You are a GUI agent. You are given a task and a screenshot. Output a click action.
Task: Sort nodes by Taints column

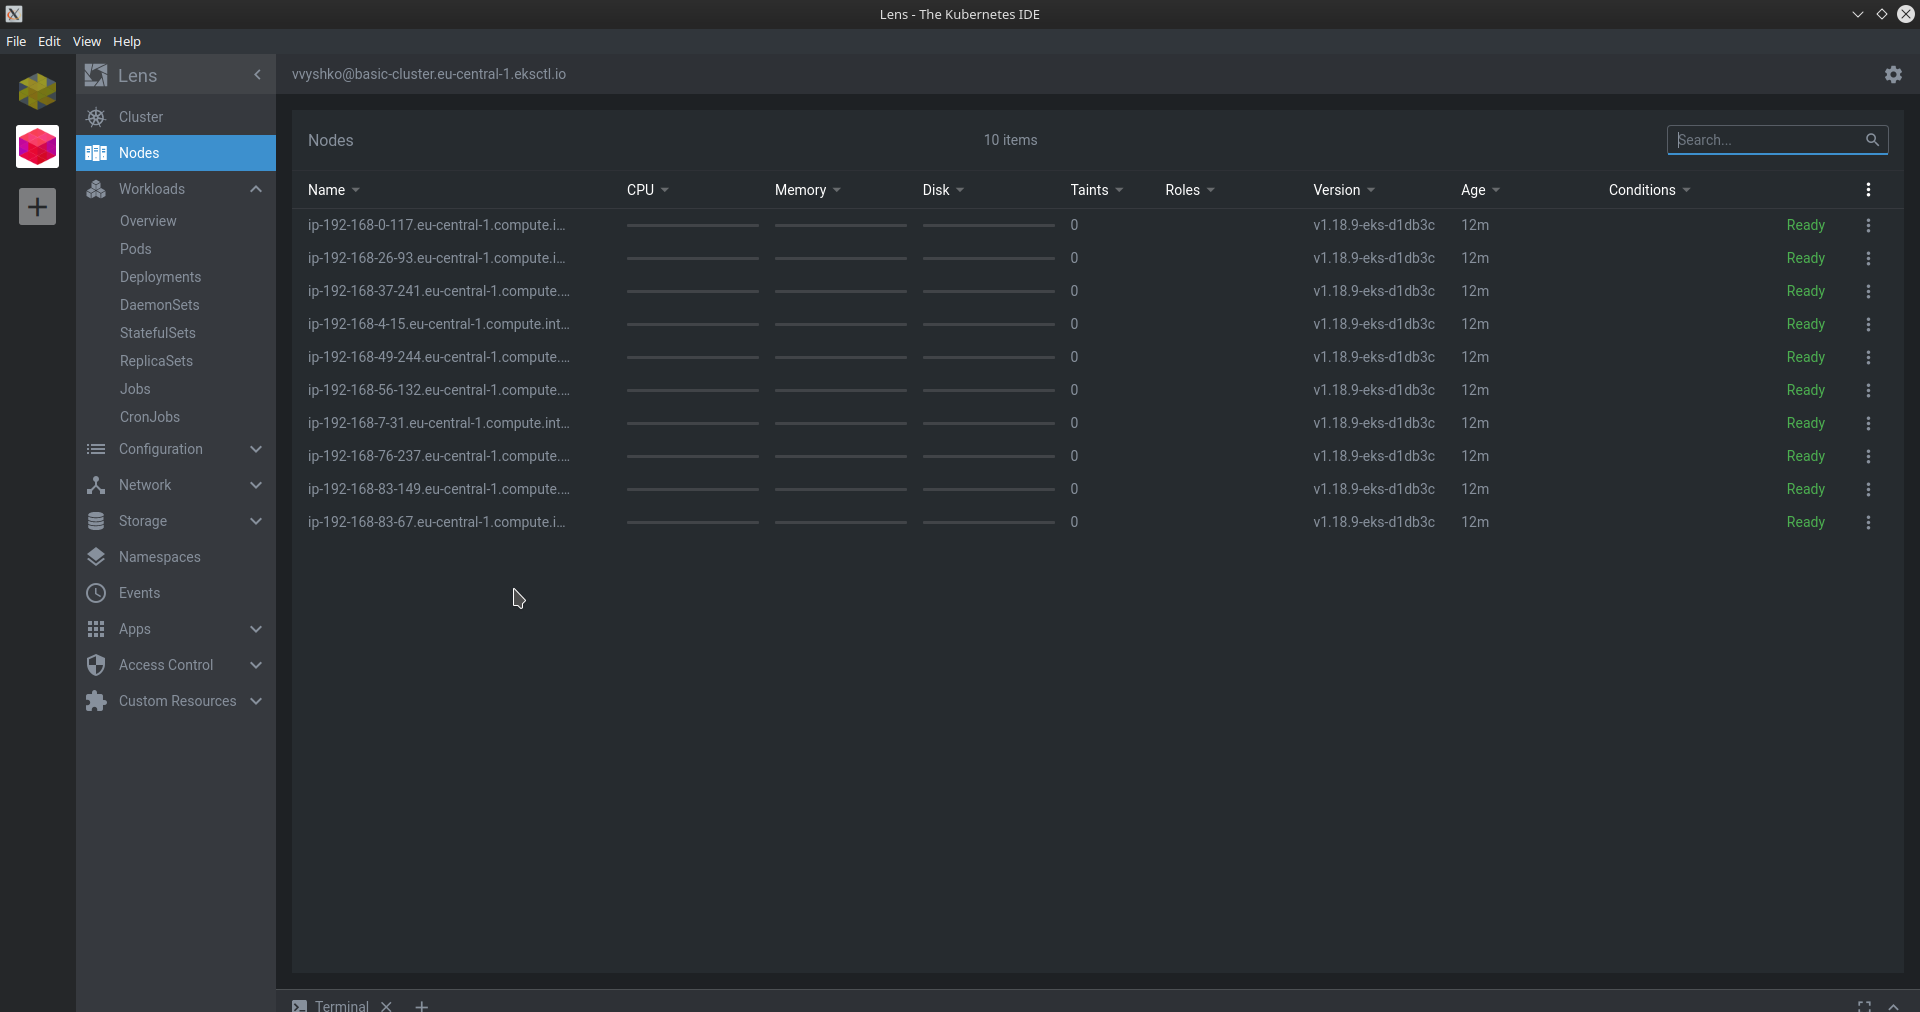tap(1096, 190)
